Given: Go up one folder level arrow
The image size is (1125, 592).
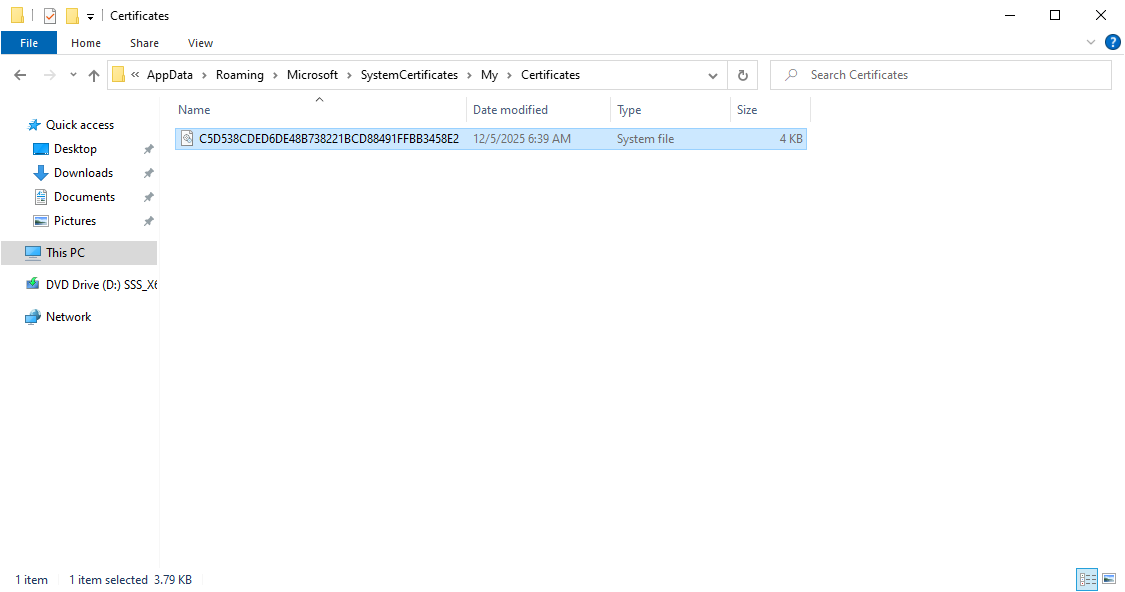Looking at the screenshot, I should point(94,75).
